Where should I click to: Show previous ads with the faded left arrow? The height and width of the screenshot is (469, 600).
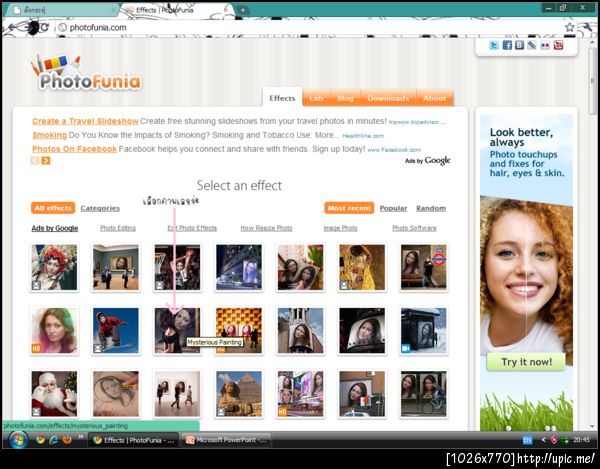click(x=35, y=160)
